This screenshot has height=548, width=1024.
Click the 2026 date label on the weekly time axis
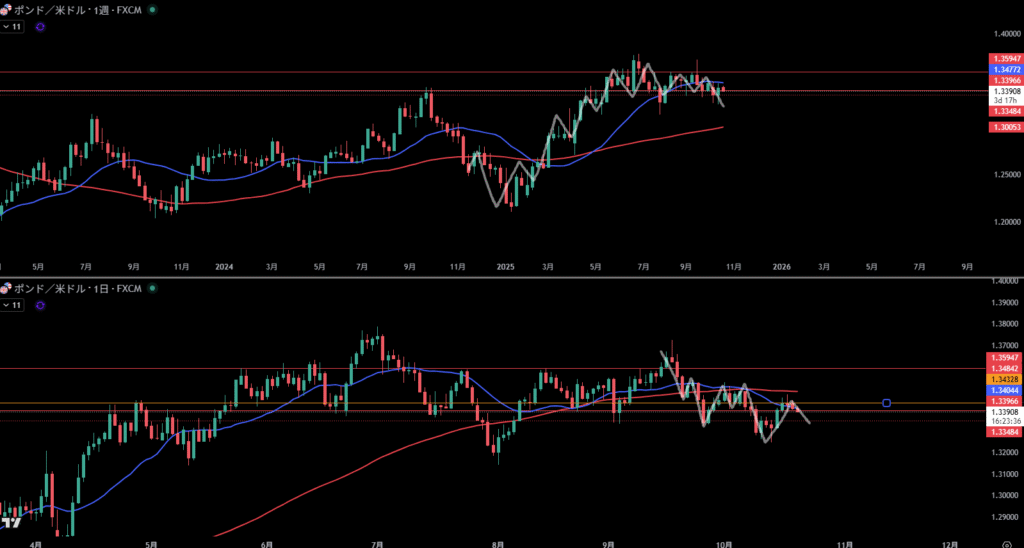click(782, 267)
